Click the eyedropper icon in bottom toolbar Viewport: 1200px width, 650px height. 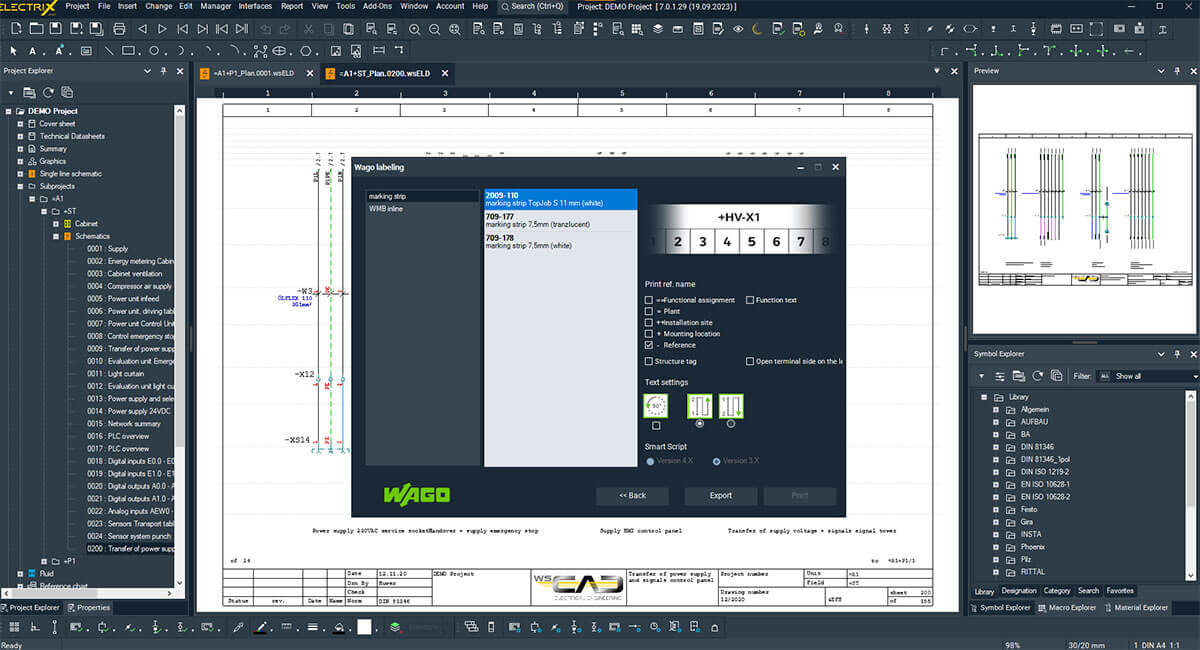pyautogui.click(x=238, y=627)
